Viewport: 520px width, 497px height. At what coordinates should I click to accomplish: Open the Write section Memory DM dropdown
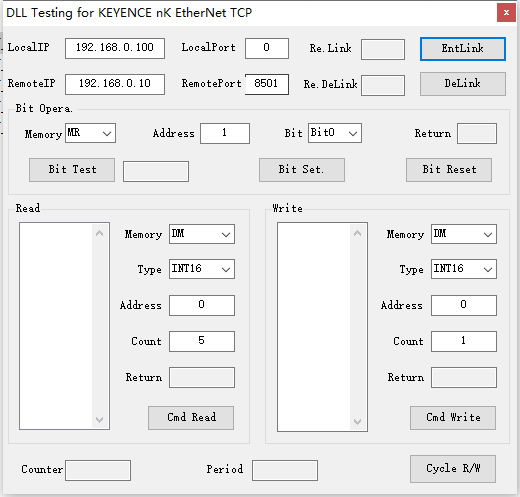click(464, 234)
